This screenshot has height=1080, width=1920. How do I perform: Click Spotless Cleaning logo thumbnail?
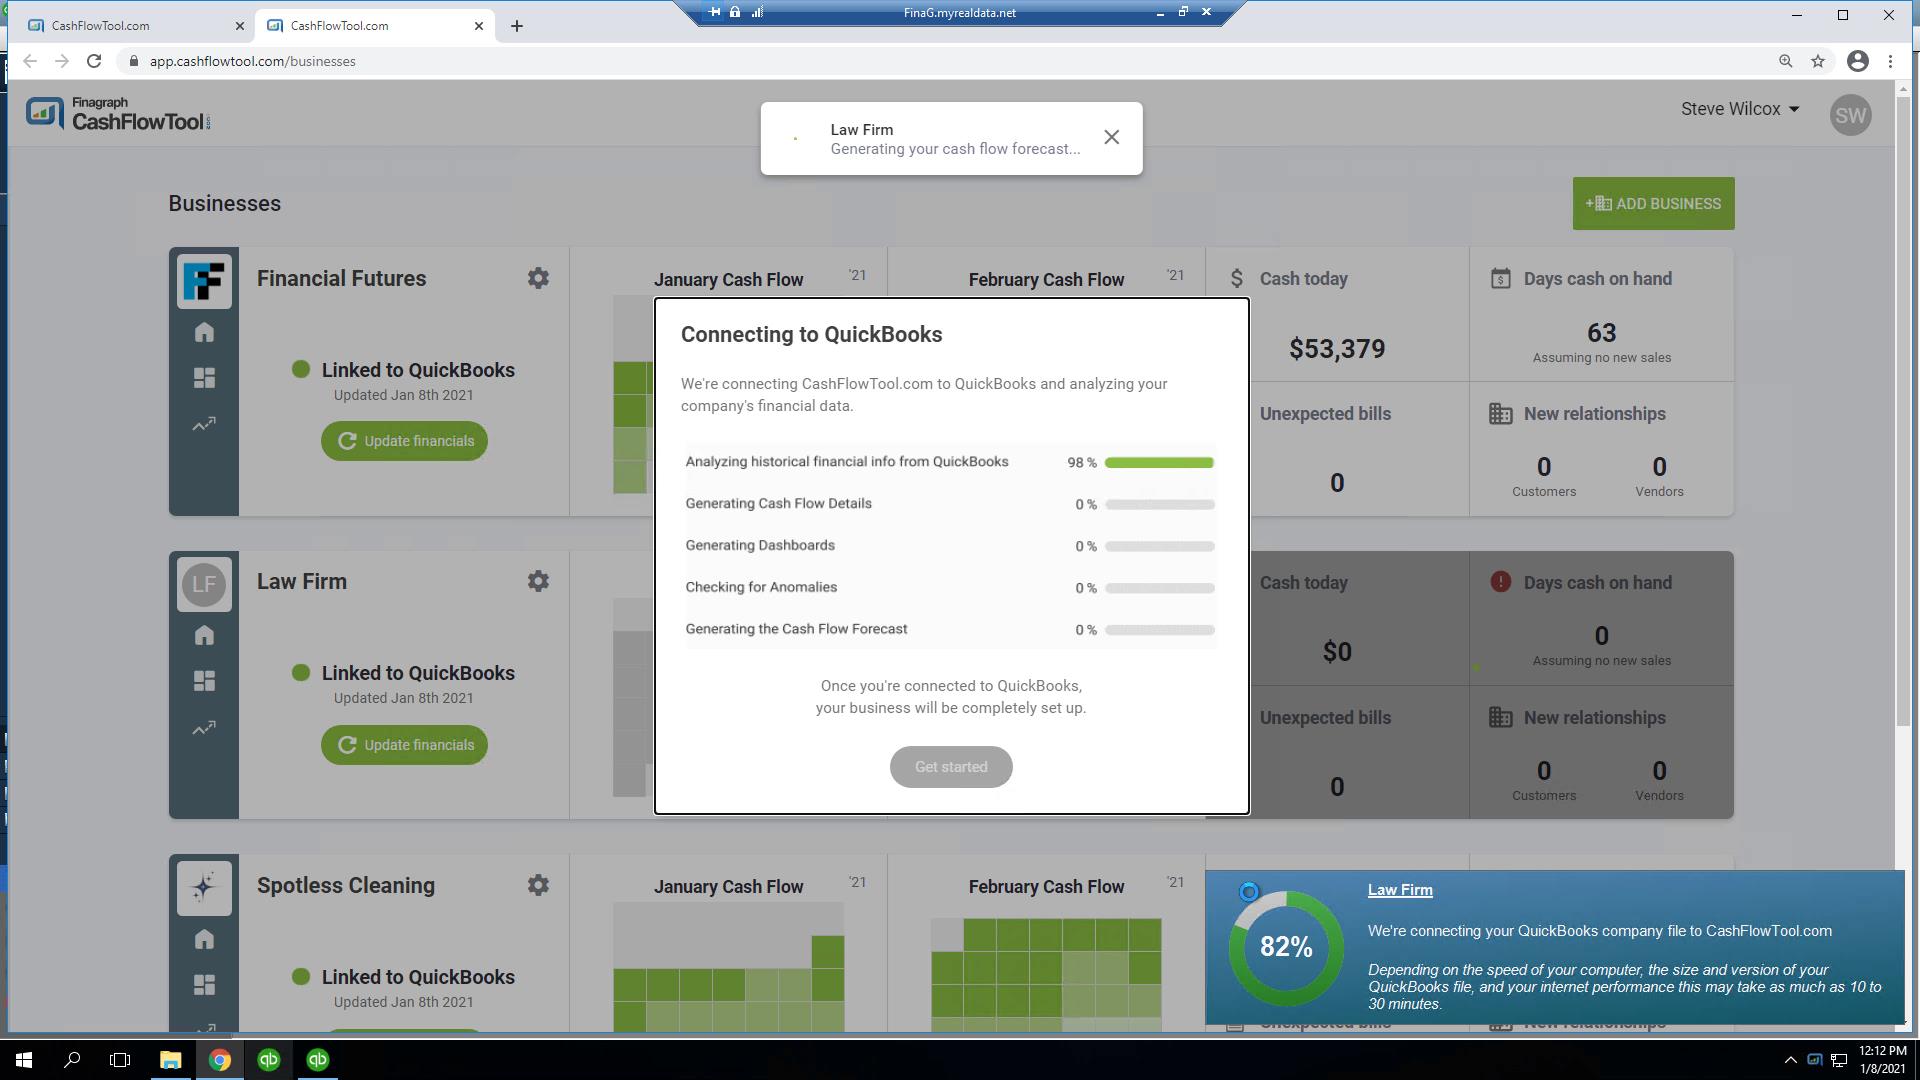[x=204, y=888]
